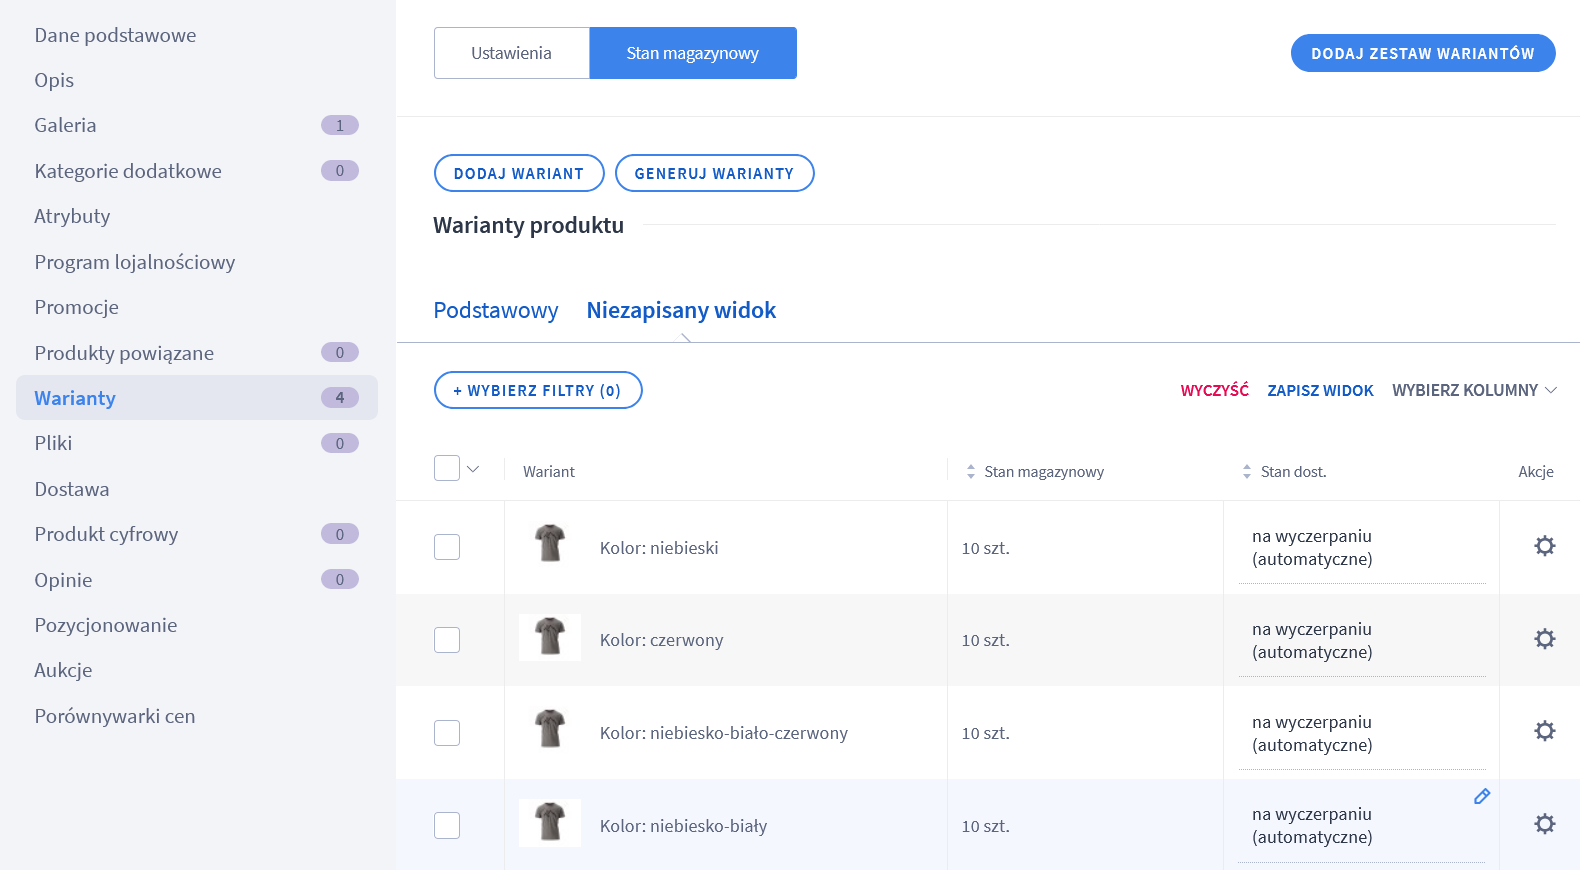Image resolution: width=1580 pixels, height=870 pixels.
Task: Check the Kolor: niebieski row checkbox
Action: coord(447,547)
